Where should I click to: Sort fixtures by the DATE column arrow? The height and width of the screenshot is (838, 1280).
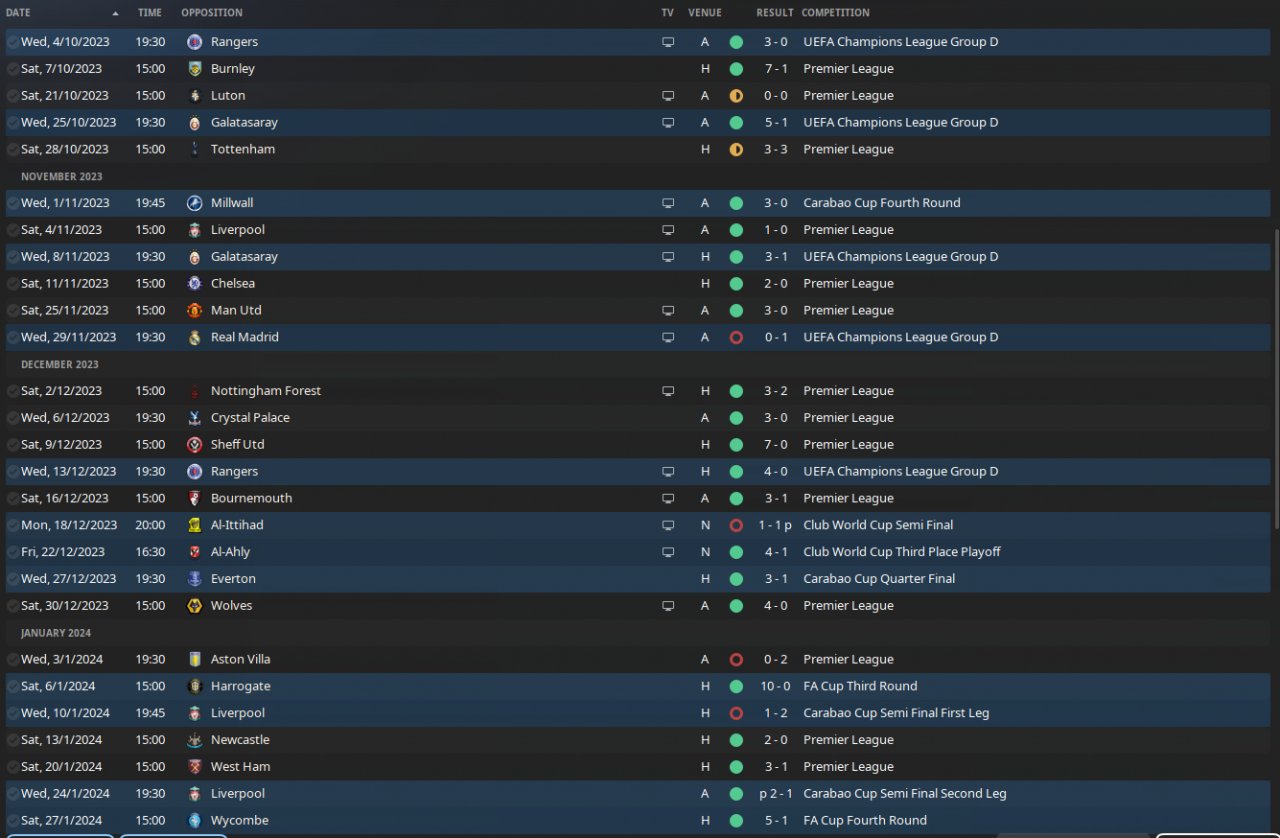pos(115,13)
